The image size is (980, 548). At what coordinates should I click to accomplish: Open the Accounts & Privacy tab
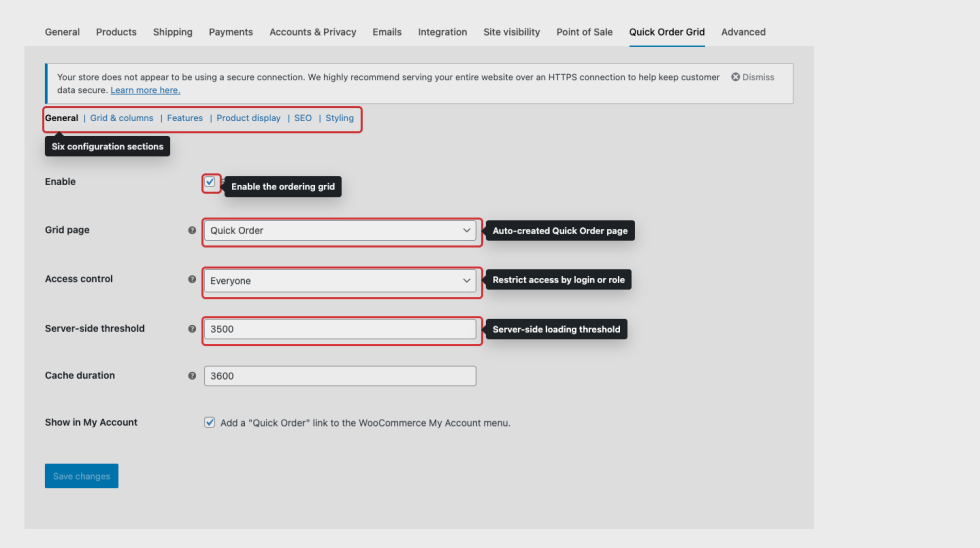point(312,32)
